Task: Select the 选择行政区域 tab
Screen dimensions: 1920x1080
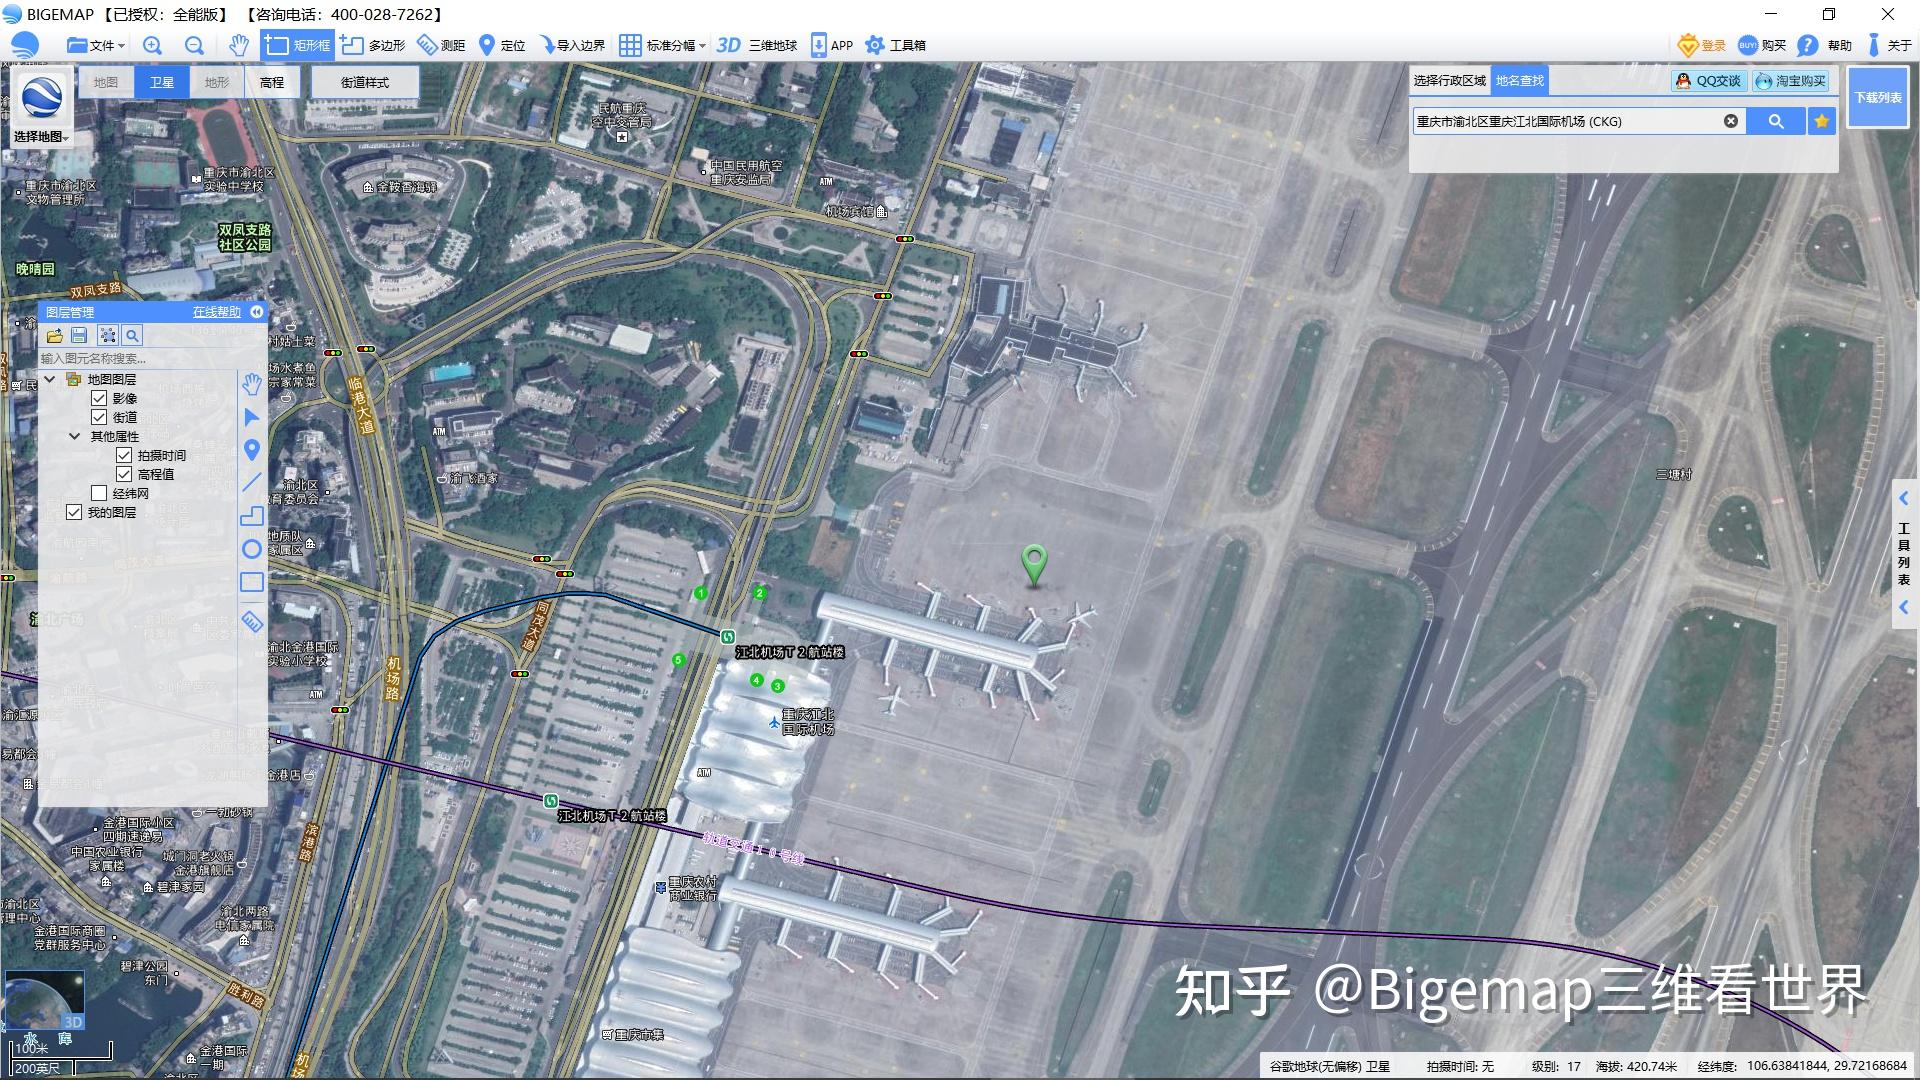Action: (1450, 81)
